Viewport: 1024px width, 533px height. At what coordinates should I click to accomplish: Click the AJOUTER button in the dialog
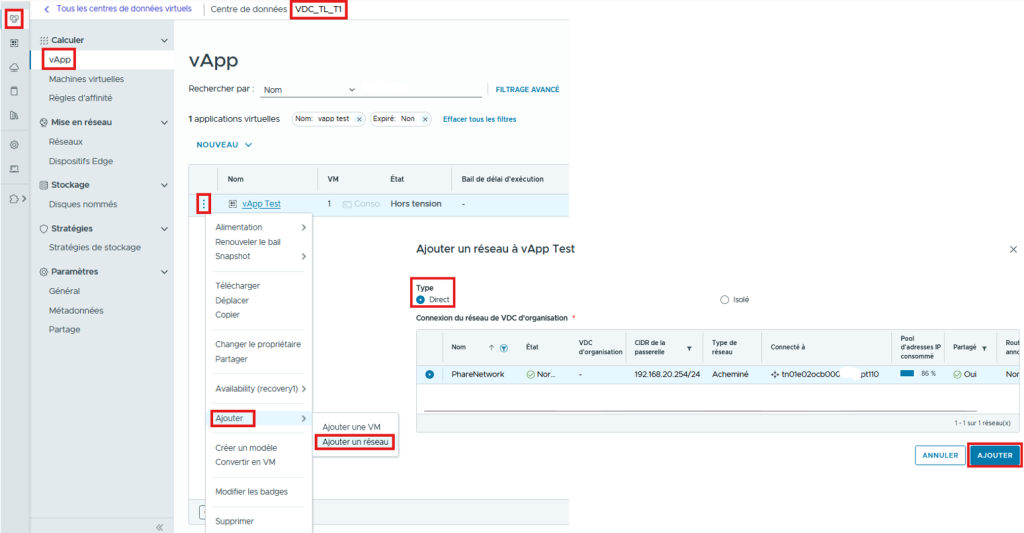994,455
